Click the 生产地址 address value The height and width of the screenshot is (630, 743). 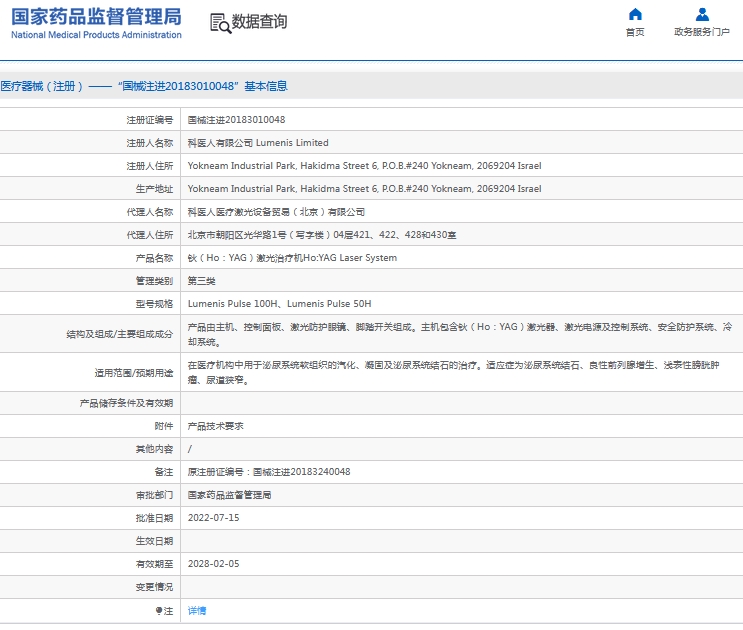click(x=364, y=189)
